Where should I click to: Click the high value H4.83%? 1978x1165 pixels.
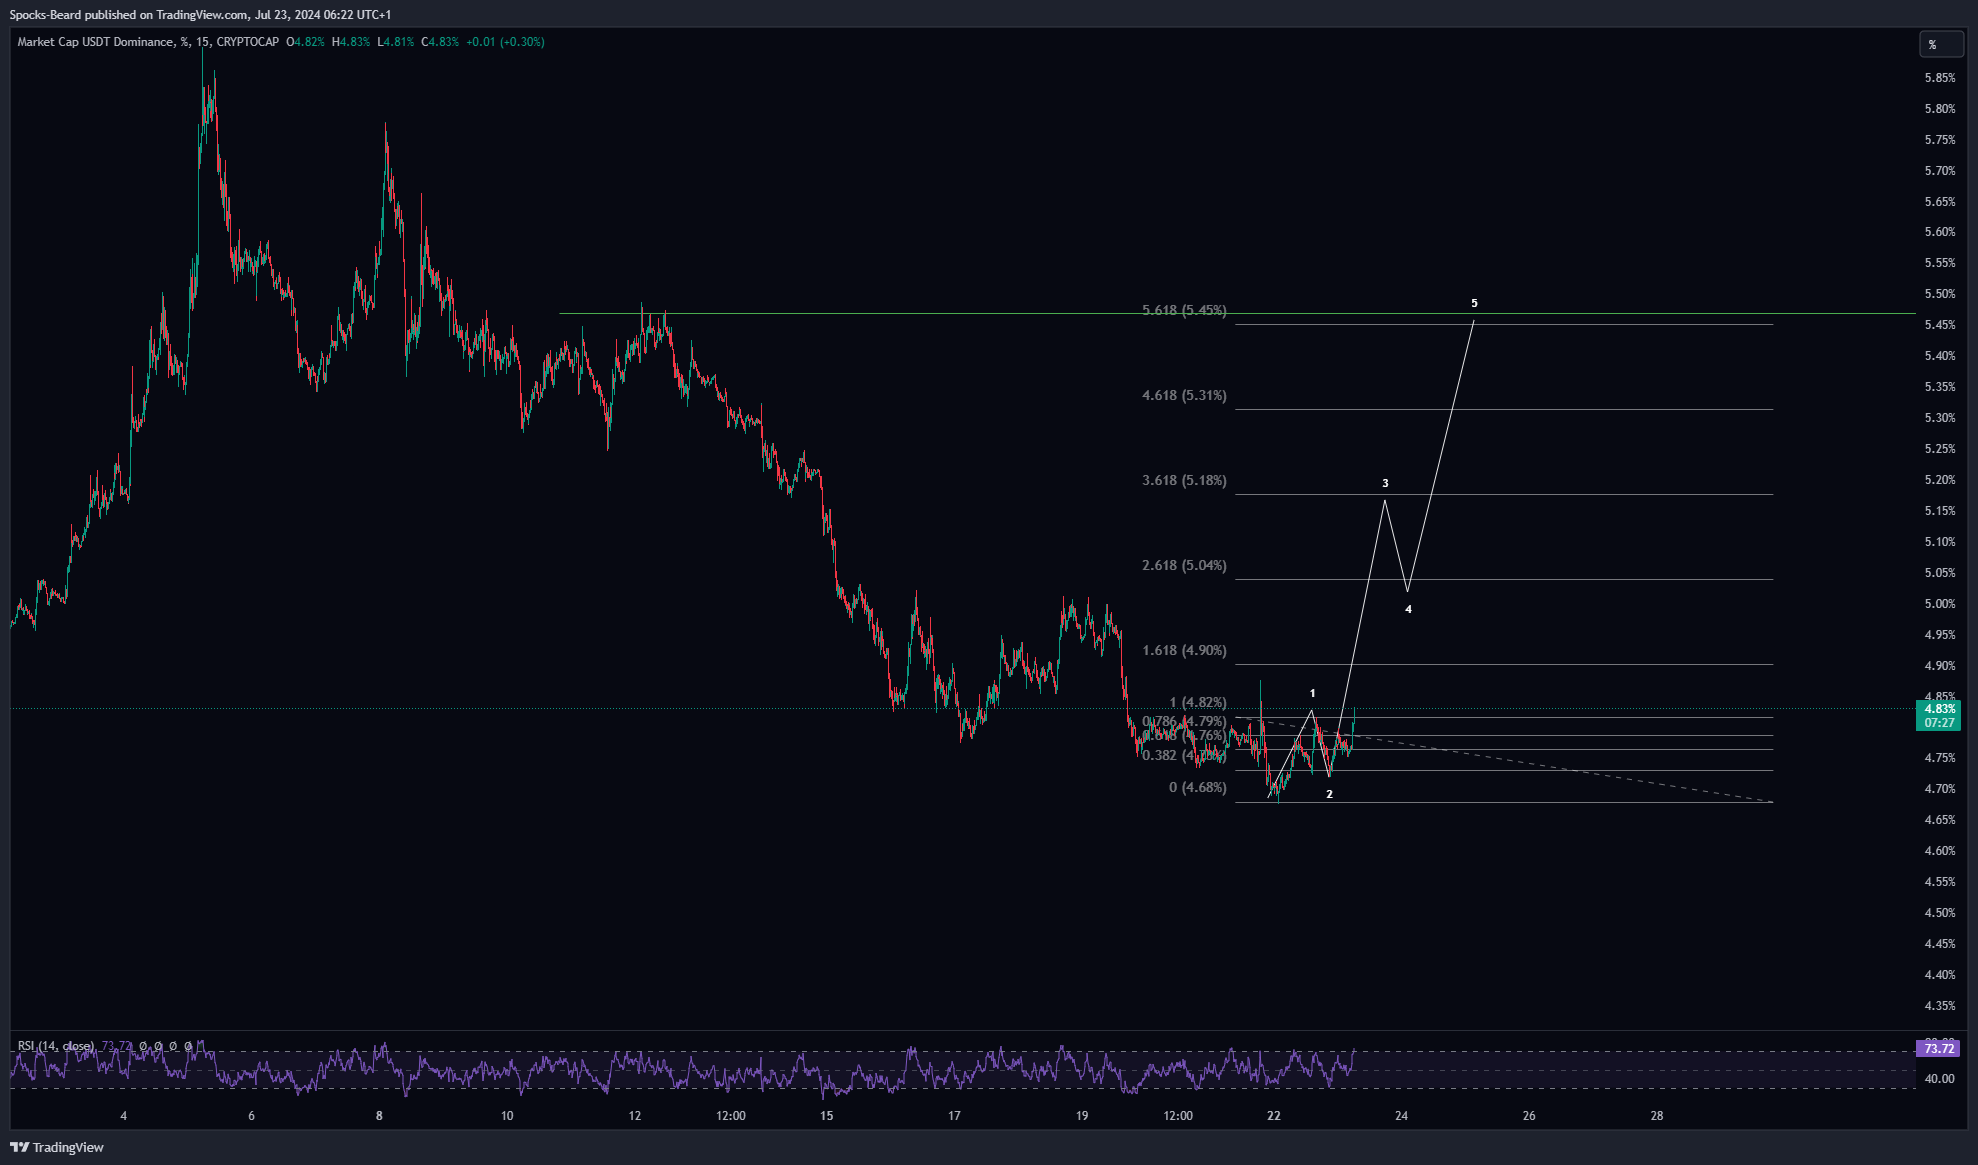(351, 42)
